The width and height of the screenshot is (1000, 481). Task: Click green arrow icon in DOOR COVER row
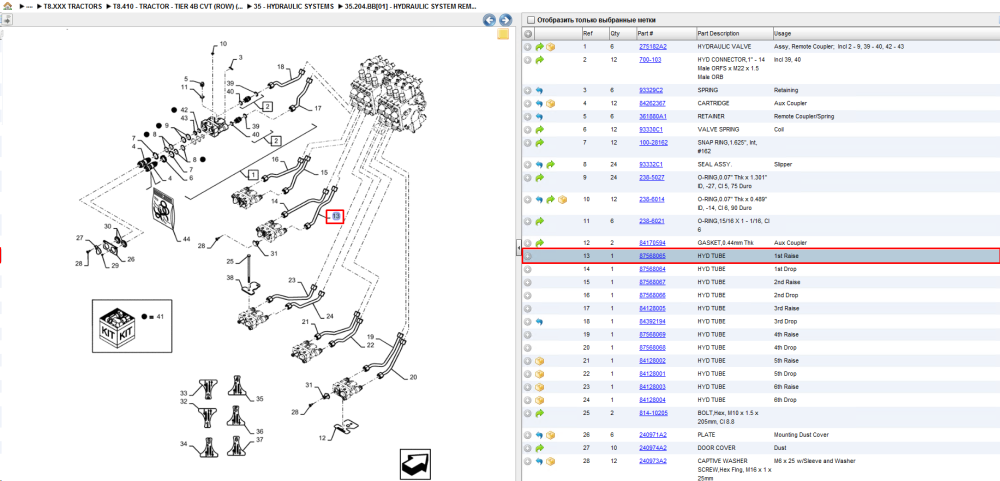point(539,448)
